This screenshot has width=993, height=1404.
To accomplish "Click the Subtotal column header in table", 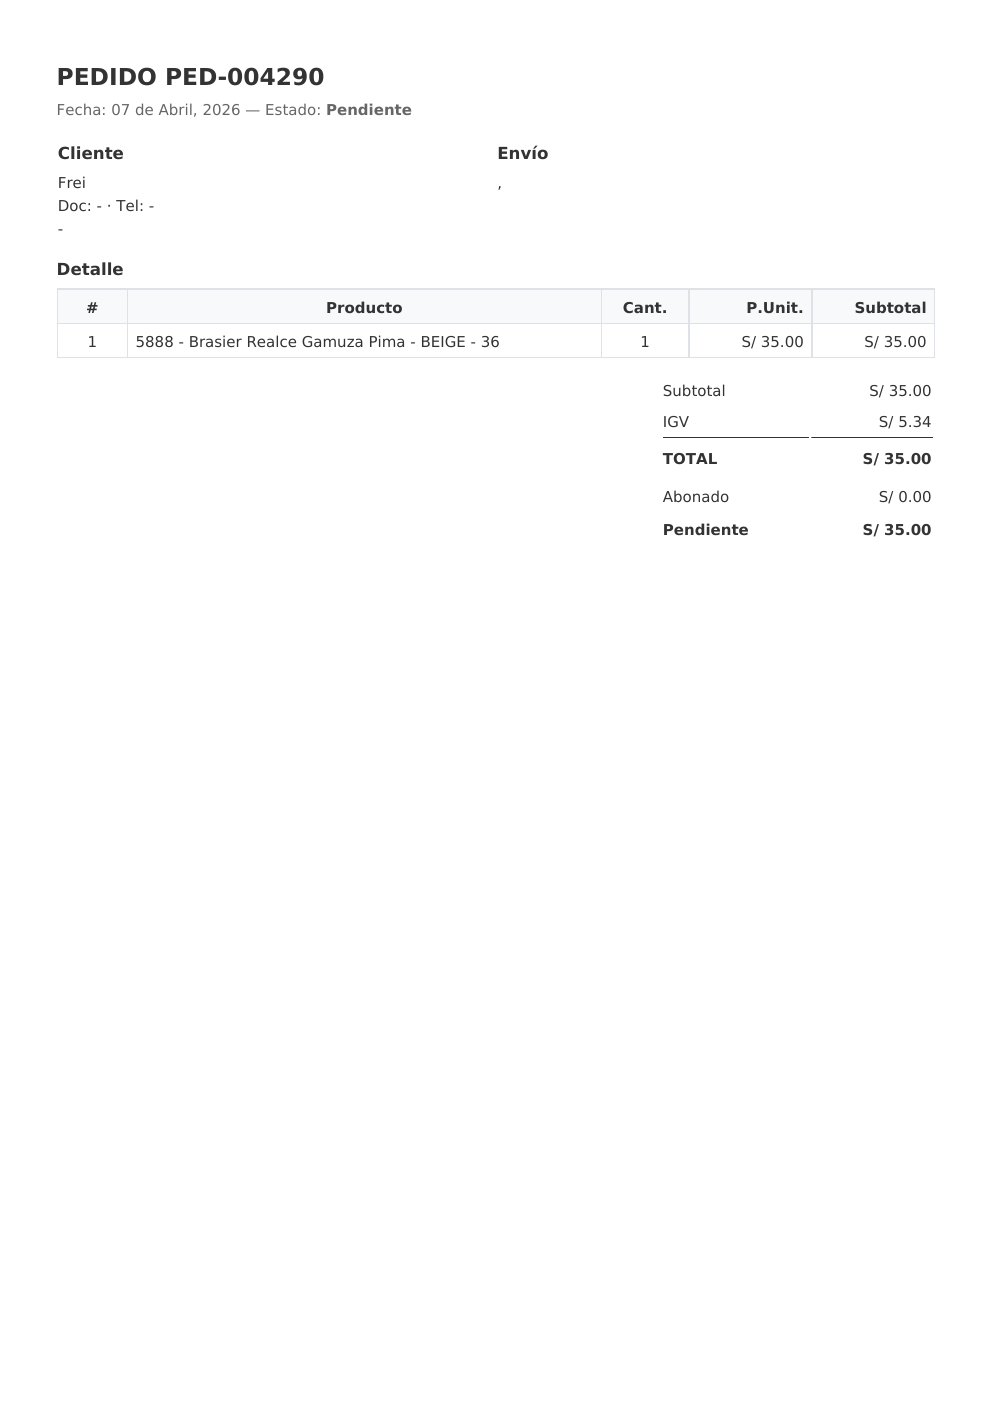I will pos(889,308).
